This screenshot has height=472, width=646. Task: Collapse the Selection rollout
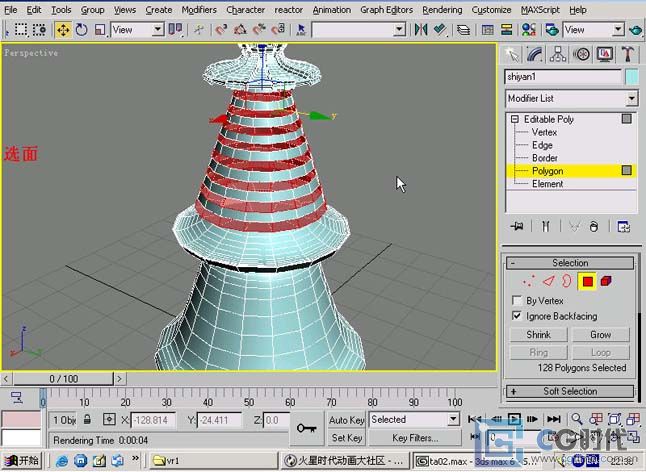(x=570, y=263)
